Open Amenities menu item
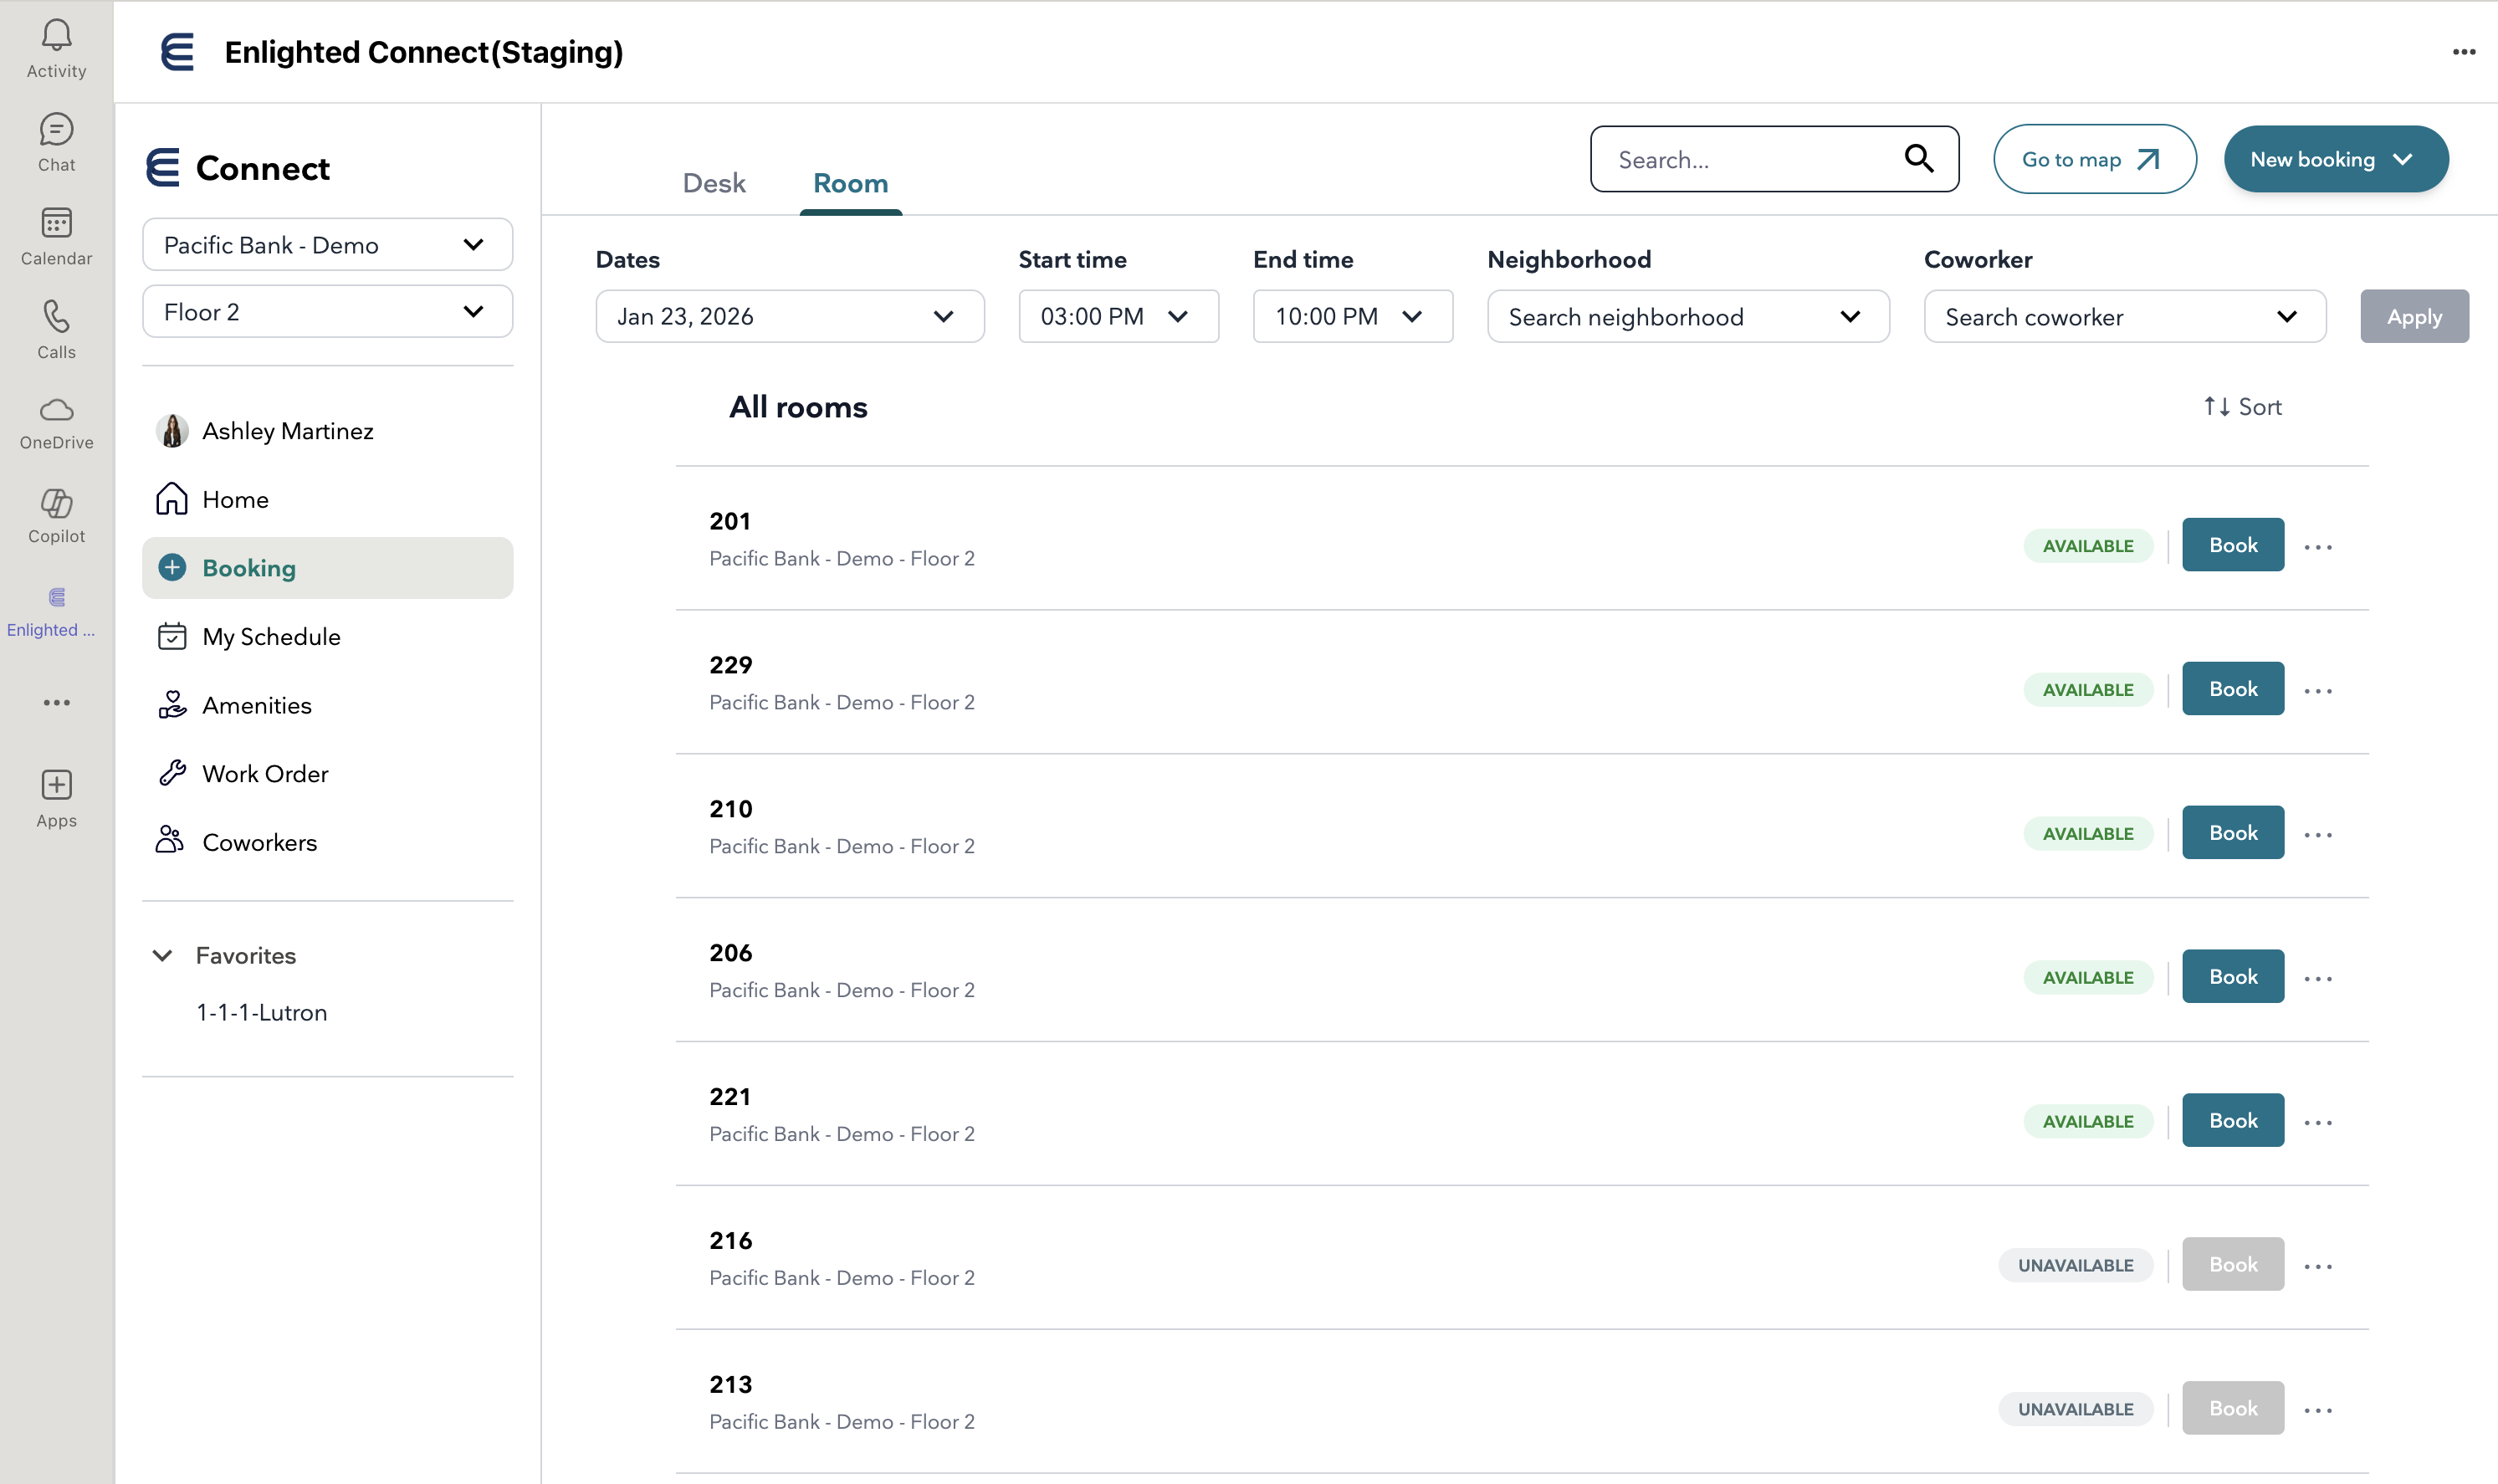 (x=327, y=705)
